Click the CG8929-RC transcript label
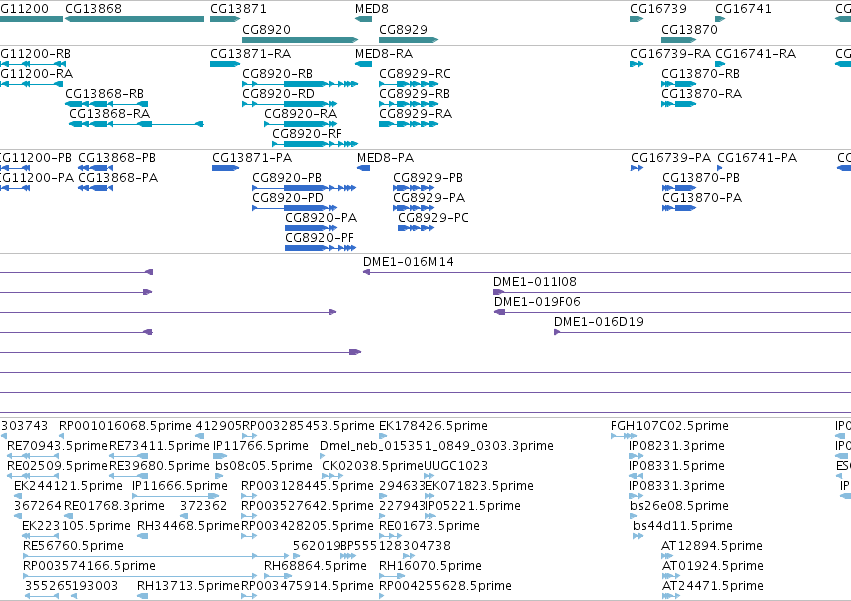The height and width of the screenshot is (601, 851). [415, 74]
